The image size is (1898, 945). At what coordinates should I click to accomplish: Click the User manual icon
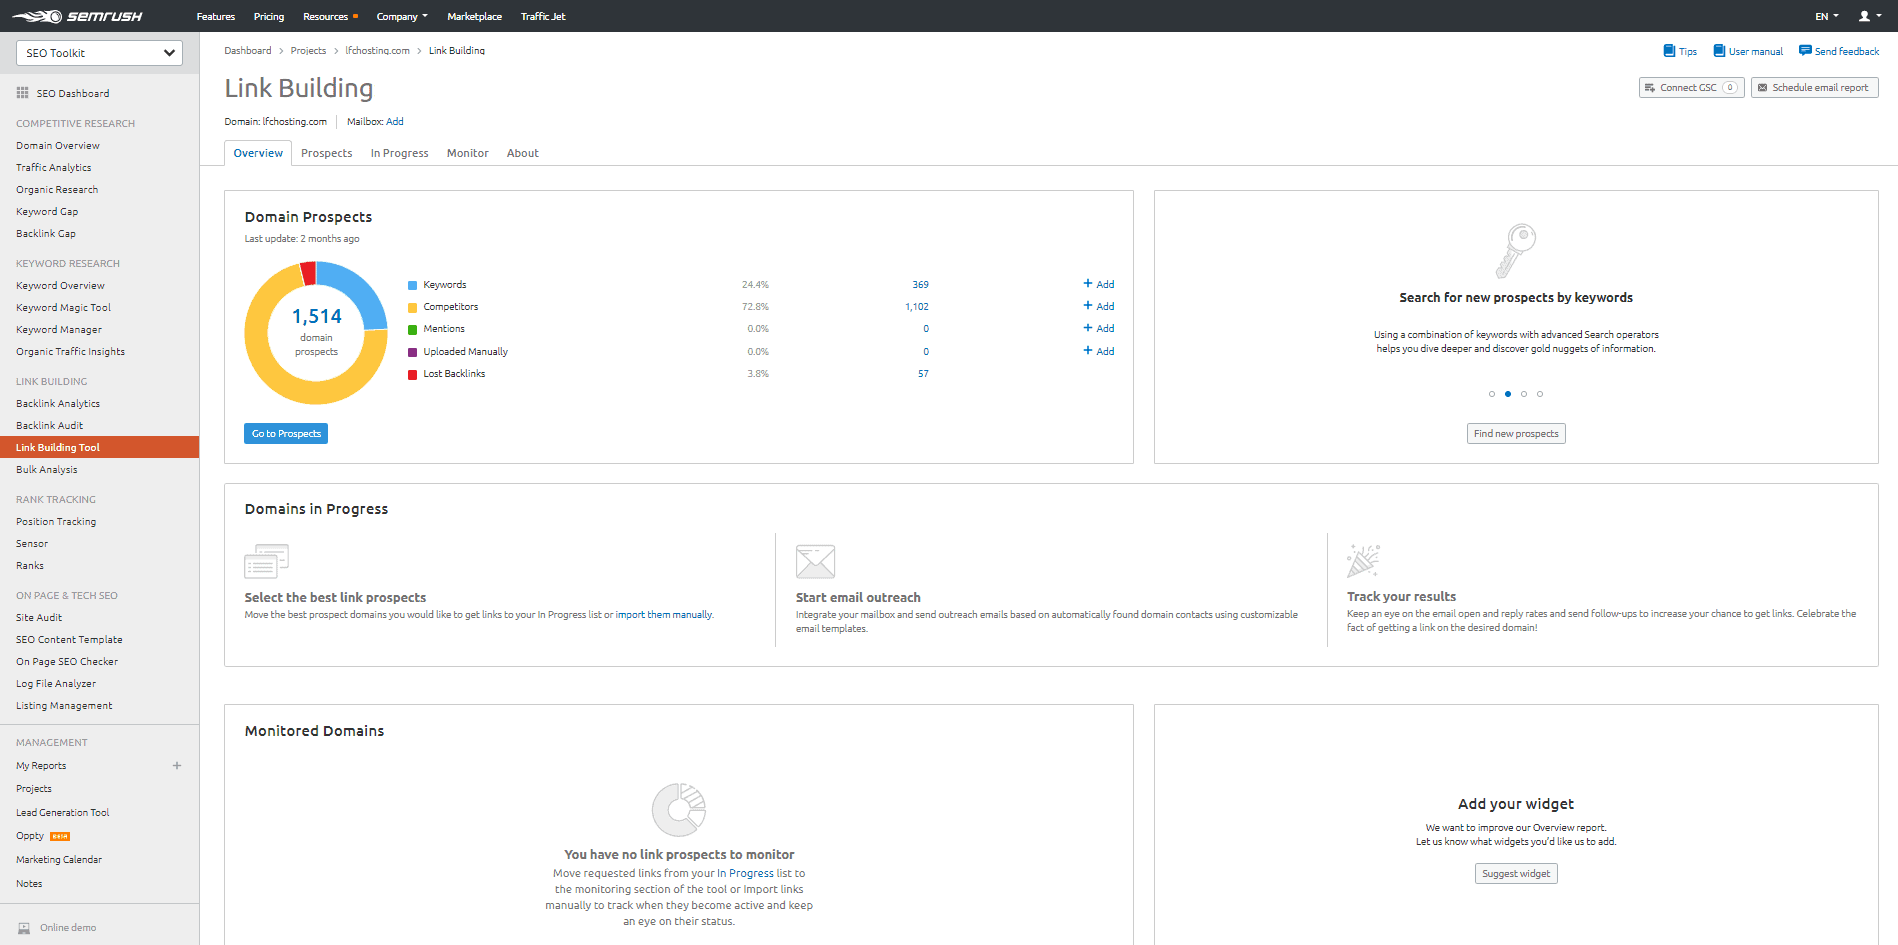(1719, 51)
